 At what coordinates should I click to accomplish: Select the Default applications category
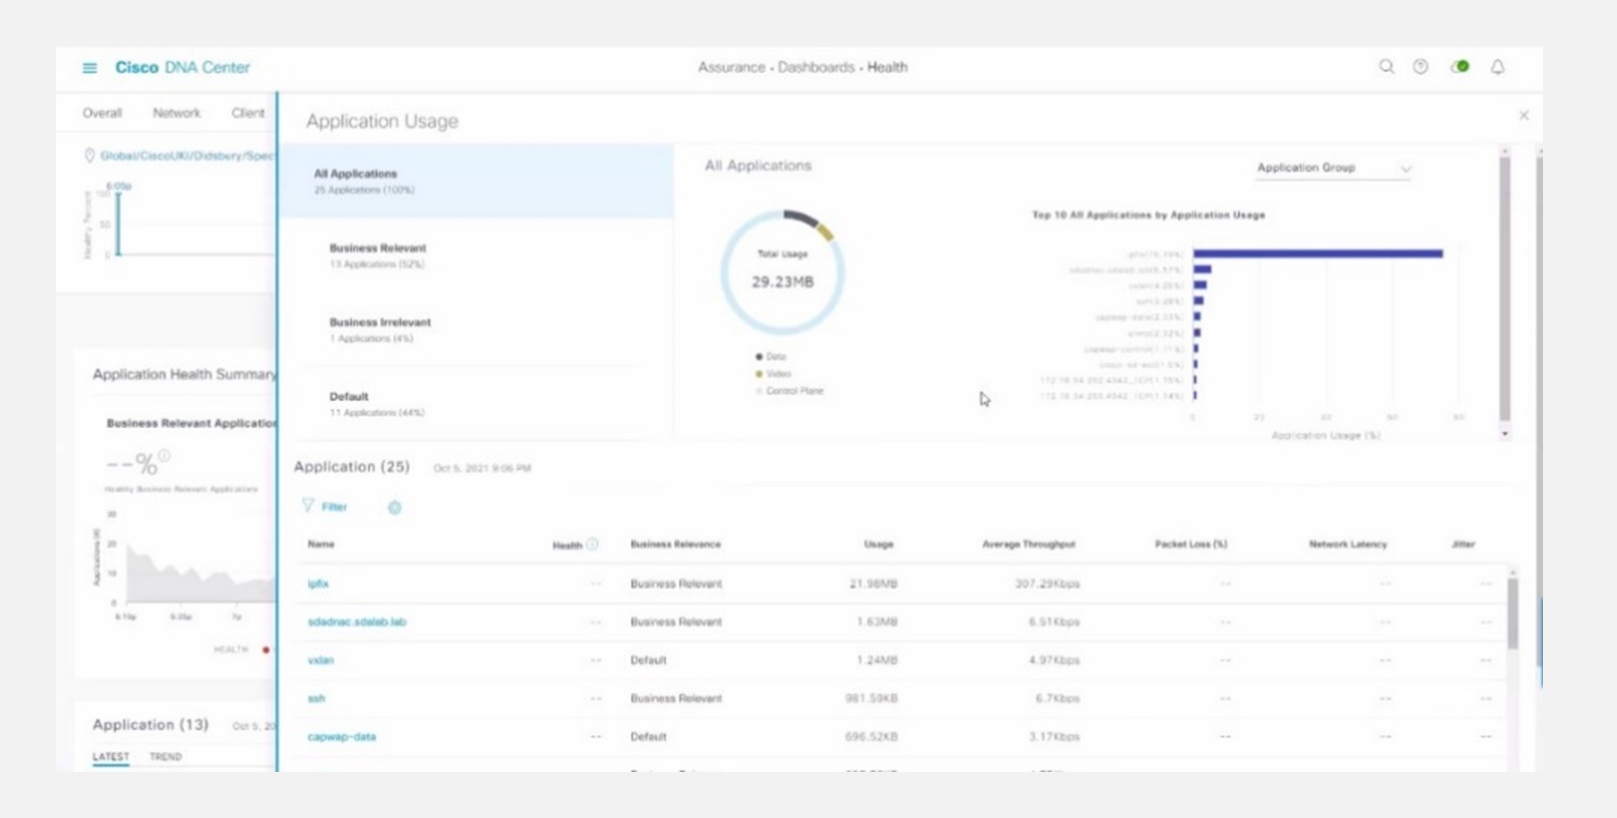click(x=477, y=404)
